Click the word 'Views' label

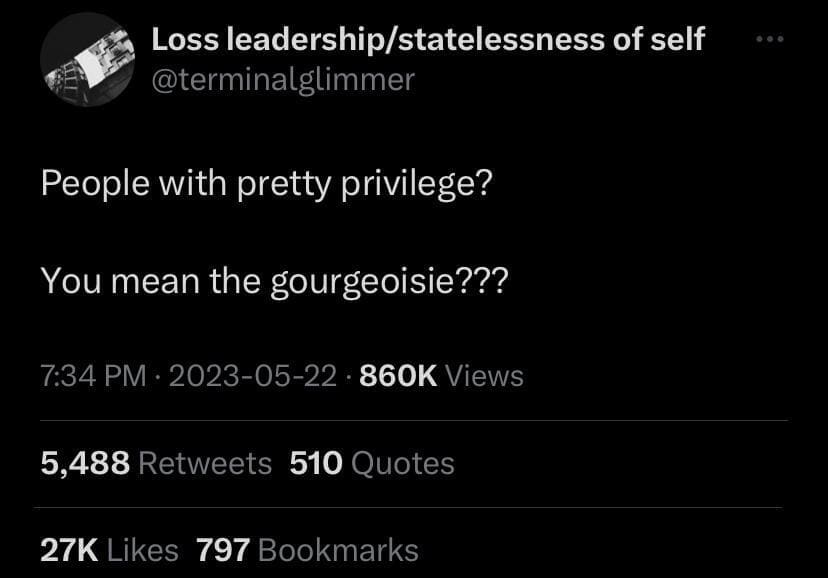pyautogui.click(x=483, y=376)
